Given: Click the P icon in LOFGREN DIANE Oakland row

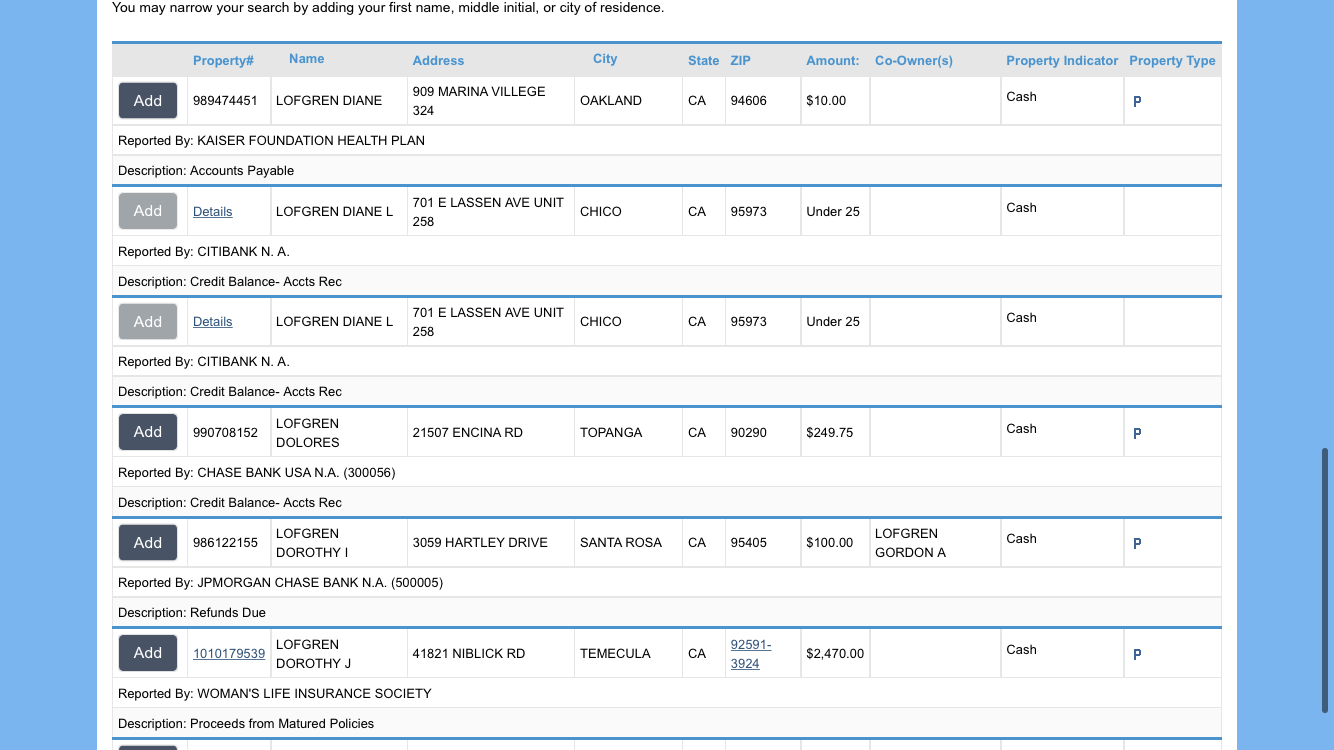Looking at the screenshot, I should [1137, 102].
